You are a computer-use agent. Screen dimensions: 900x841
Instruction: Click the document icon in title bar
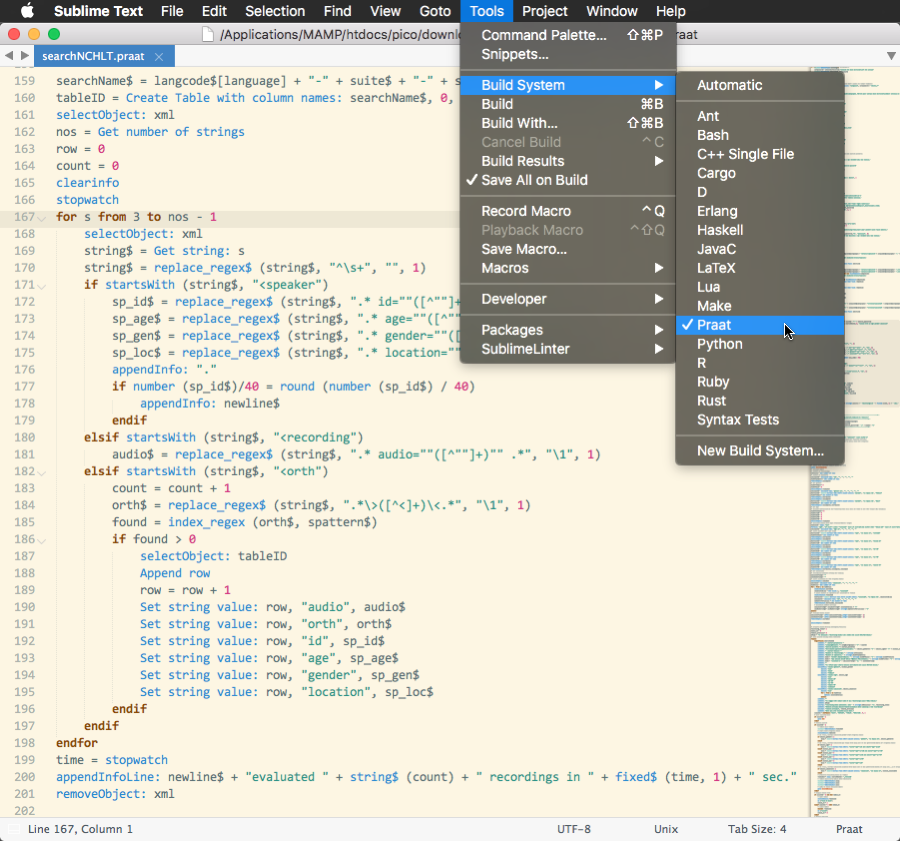pos(208,34)
